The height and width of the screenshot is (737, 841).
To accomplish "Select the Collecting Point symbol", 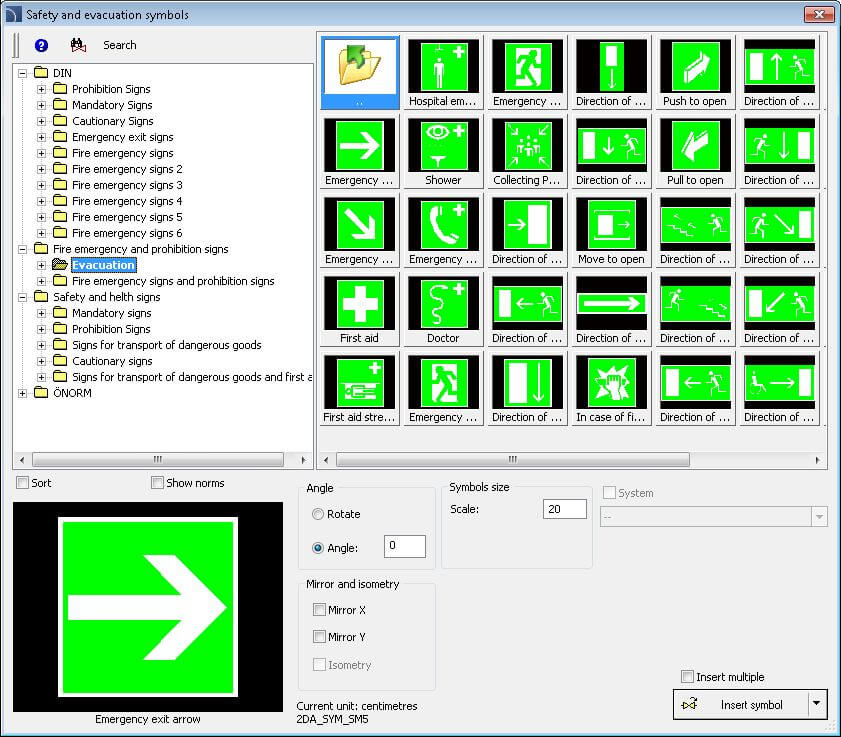I will (x=527, y=145).
